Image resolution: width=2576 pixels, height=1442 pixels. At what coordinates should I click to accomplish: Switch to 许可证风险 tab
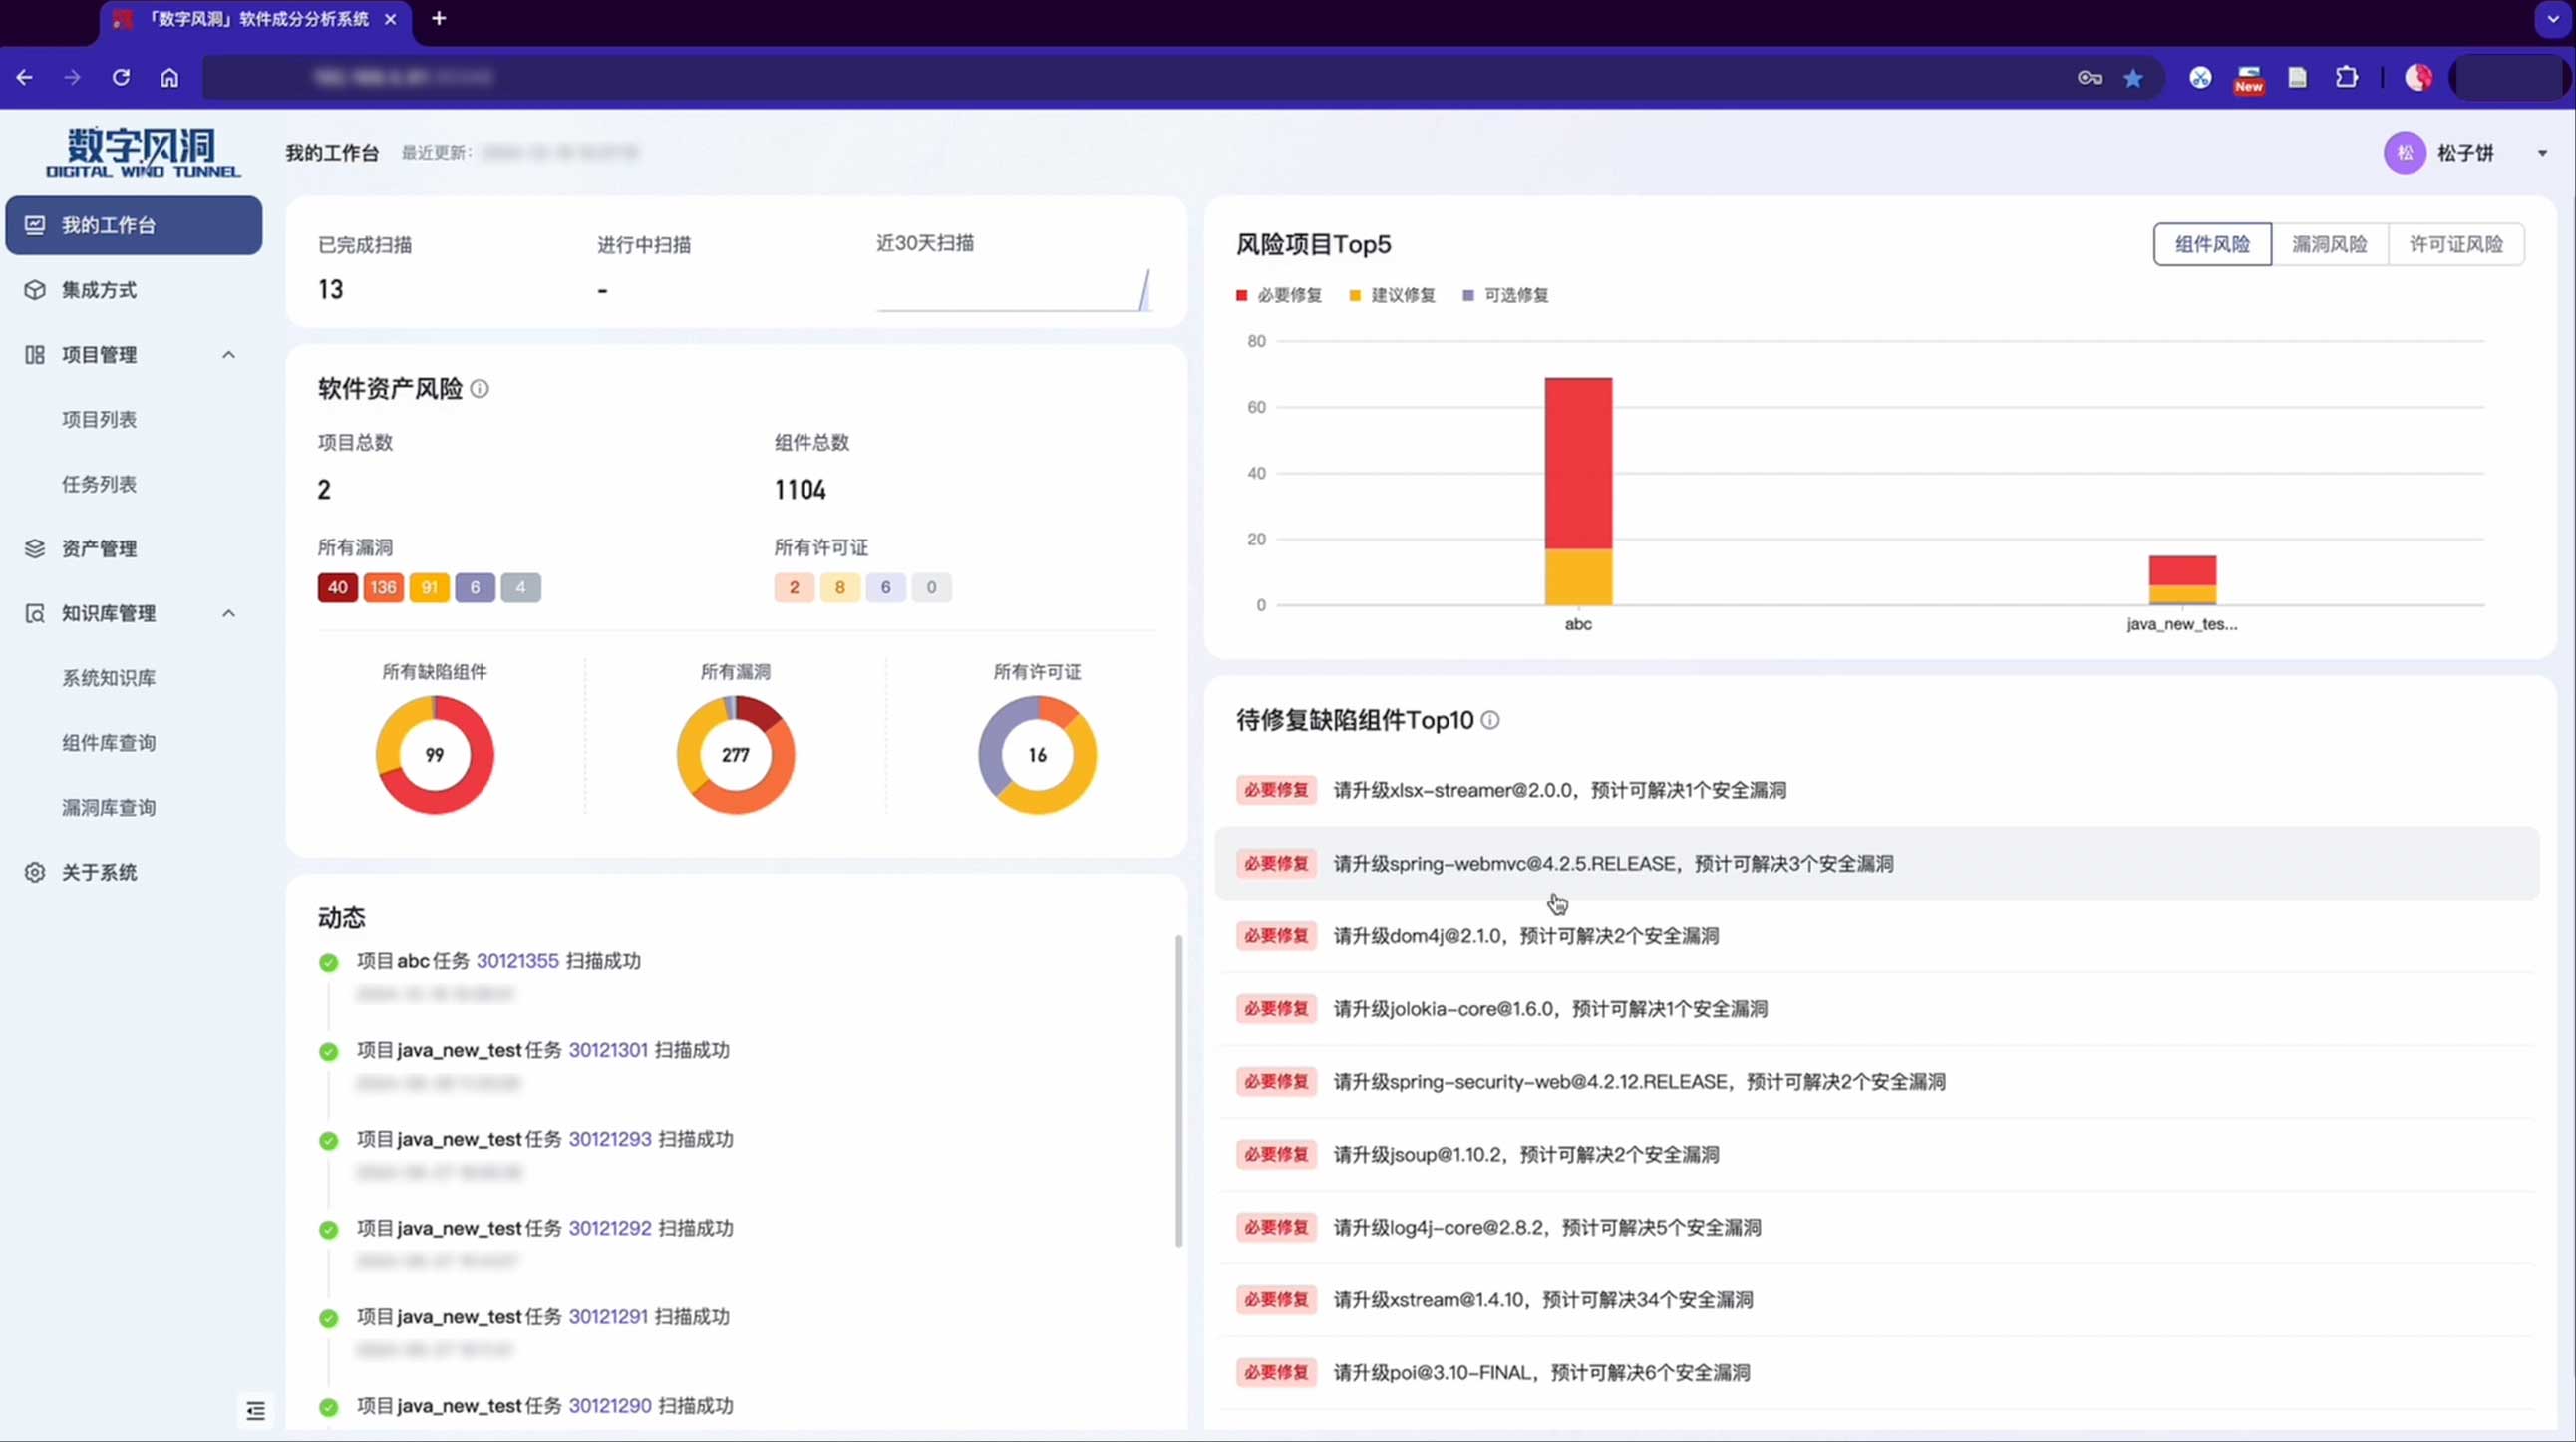click(2455, 245)
